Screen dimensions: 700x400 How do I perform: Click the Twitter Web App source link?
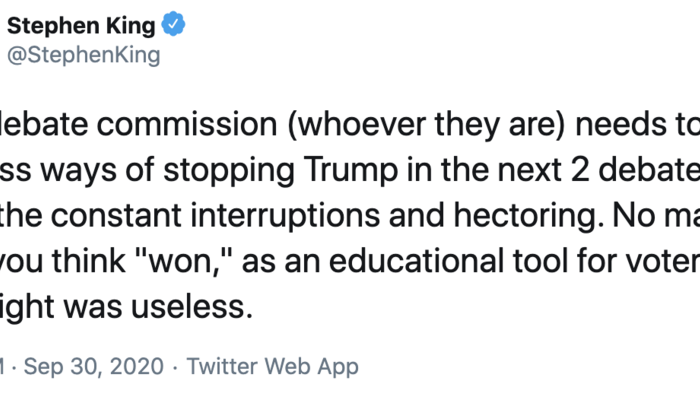[x=273, y=367]
